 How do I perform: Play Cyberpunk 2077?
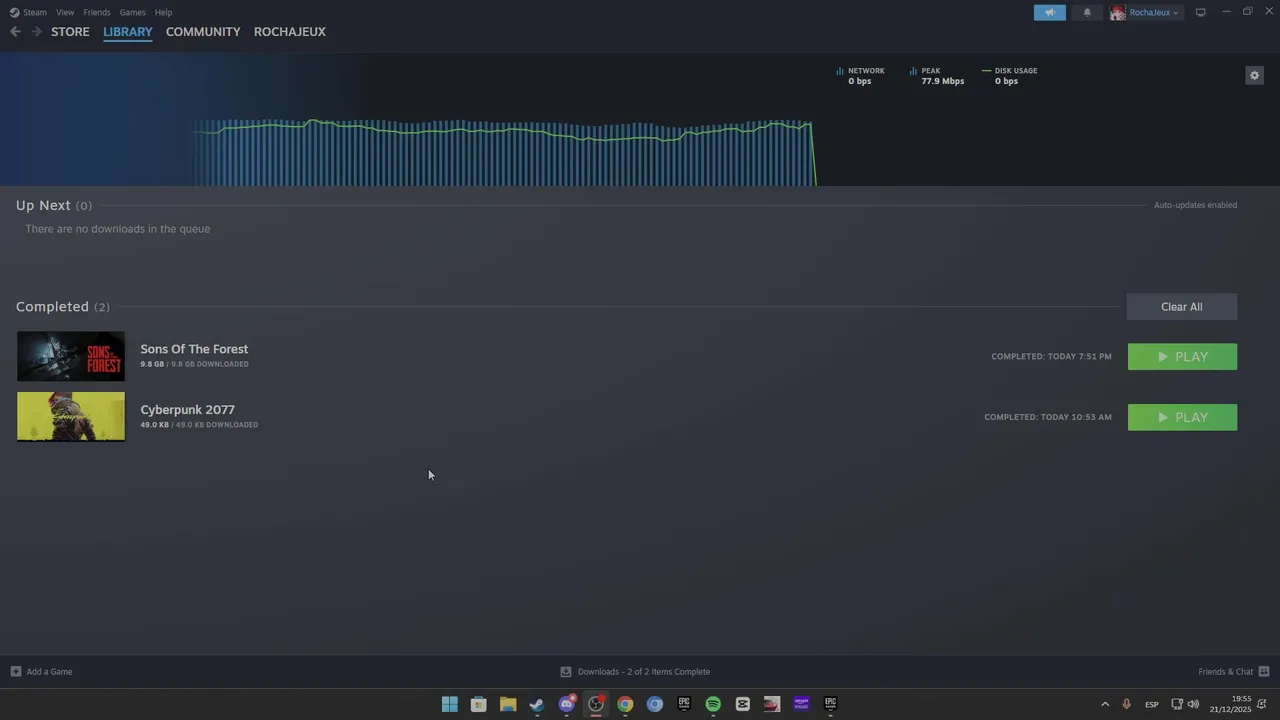pyautogui.click(x=1182, y=417)
